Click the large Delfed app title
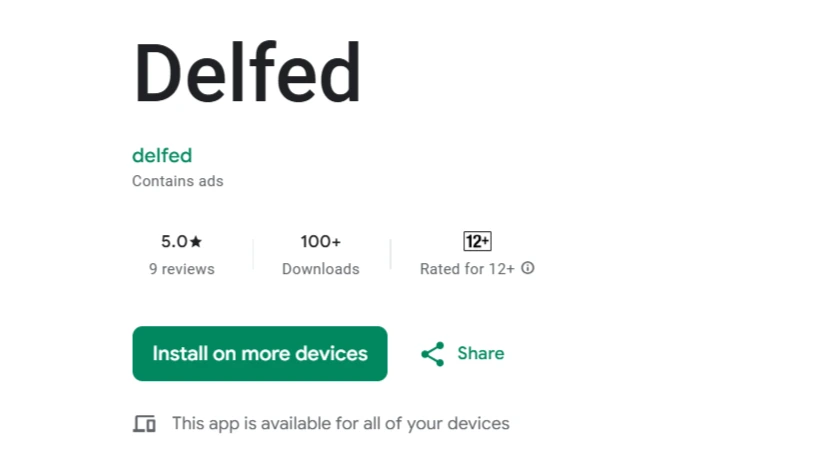This screenshot has width=826, height=465. pos(247,74)
